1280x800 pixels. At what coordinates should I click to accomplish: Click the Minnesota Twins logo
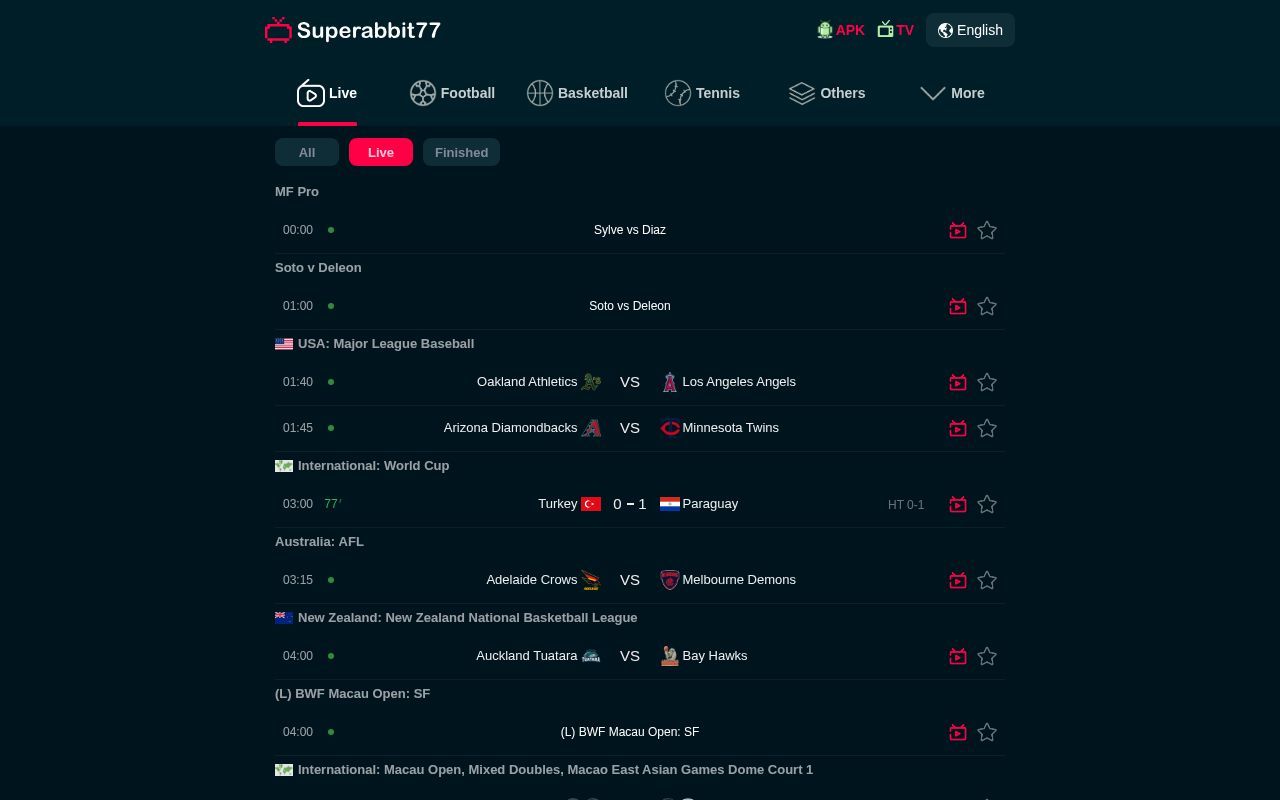[670, 428]
